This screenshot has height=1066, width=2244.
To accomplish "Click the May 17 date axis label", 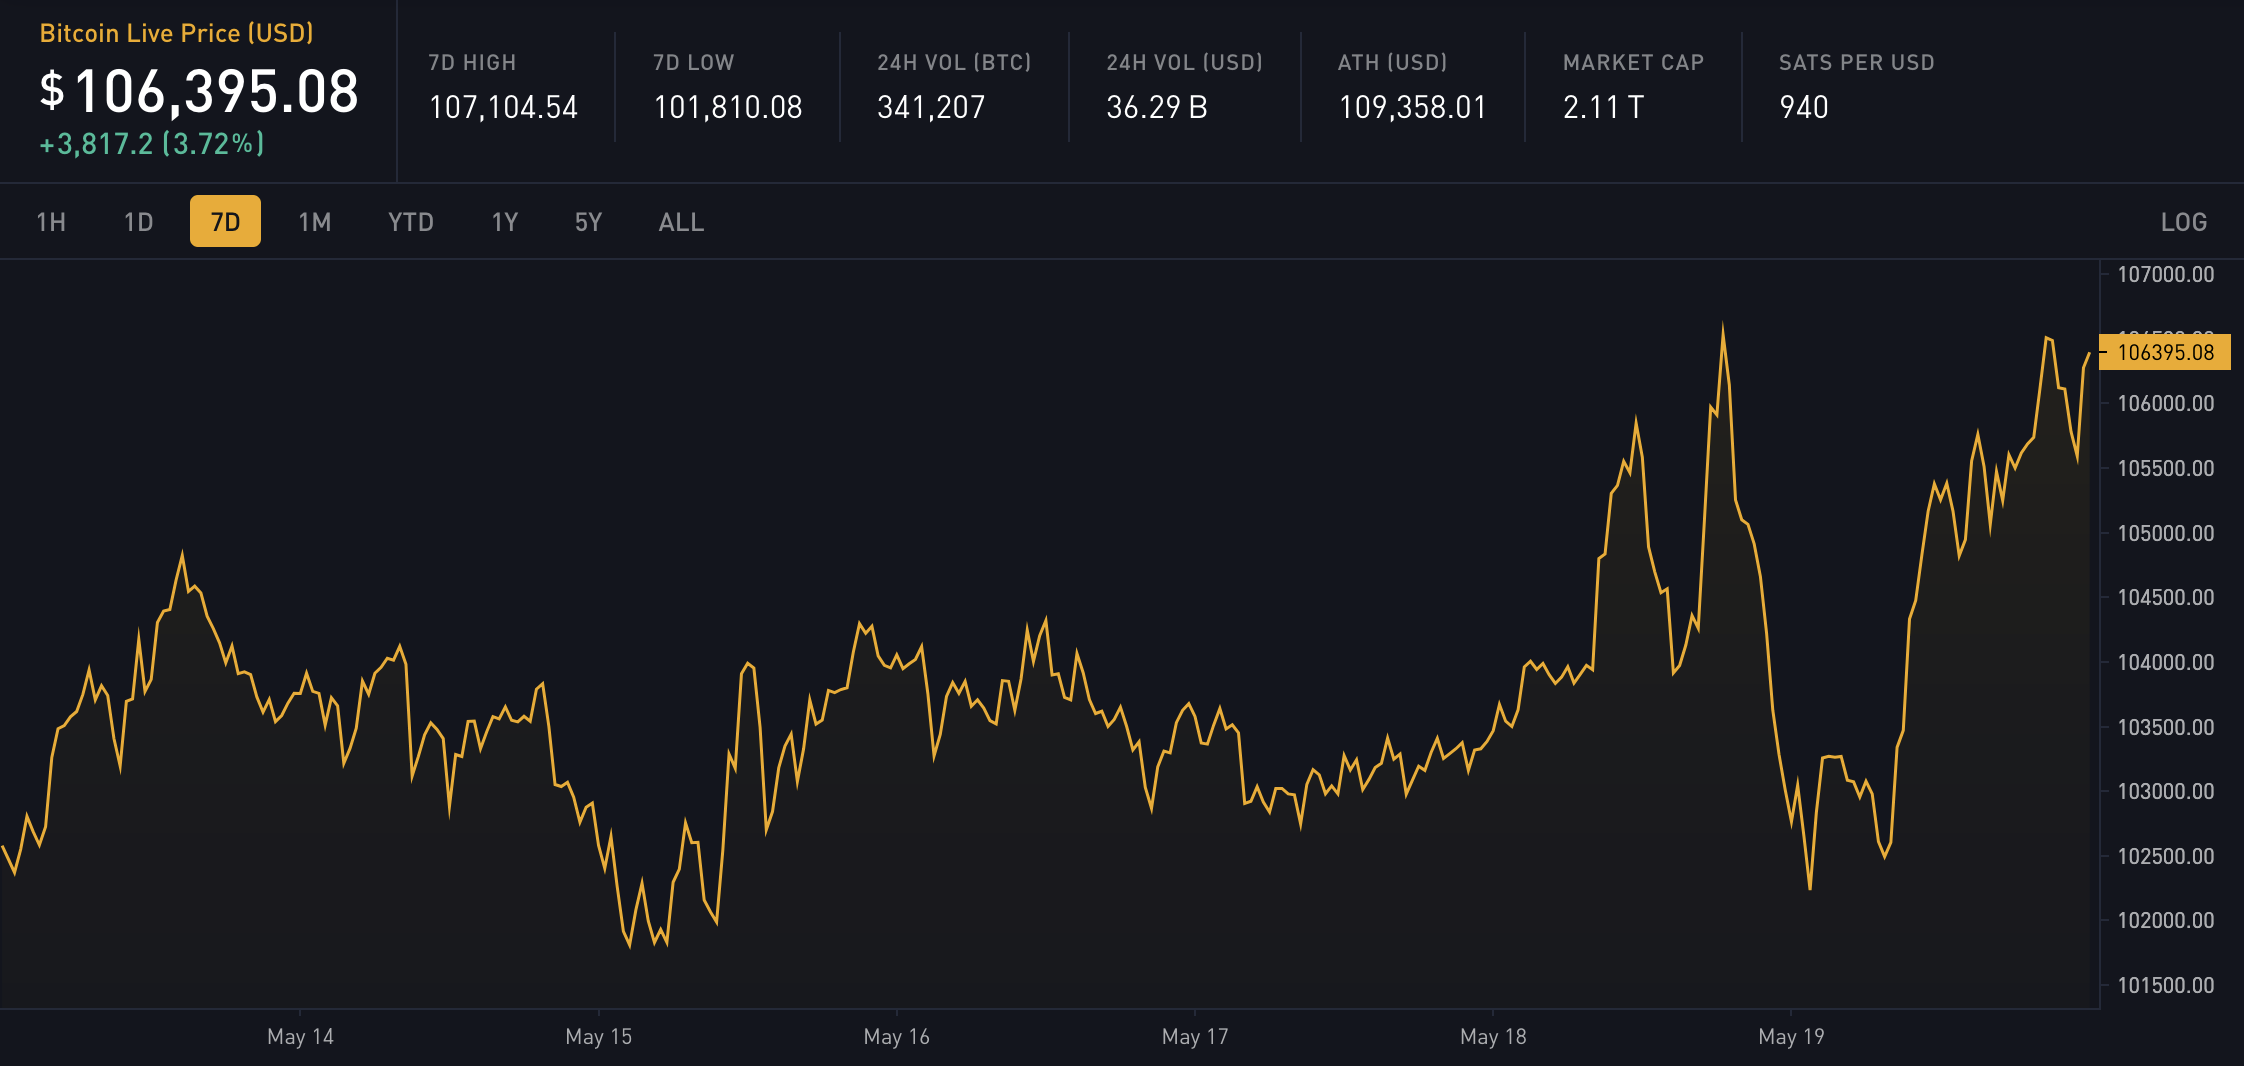I will pos(1194,1037).
